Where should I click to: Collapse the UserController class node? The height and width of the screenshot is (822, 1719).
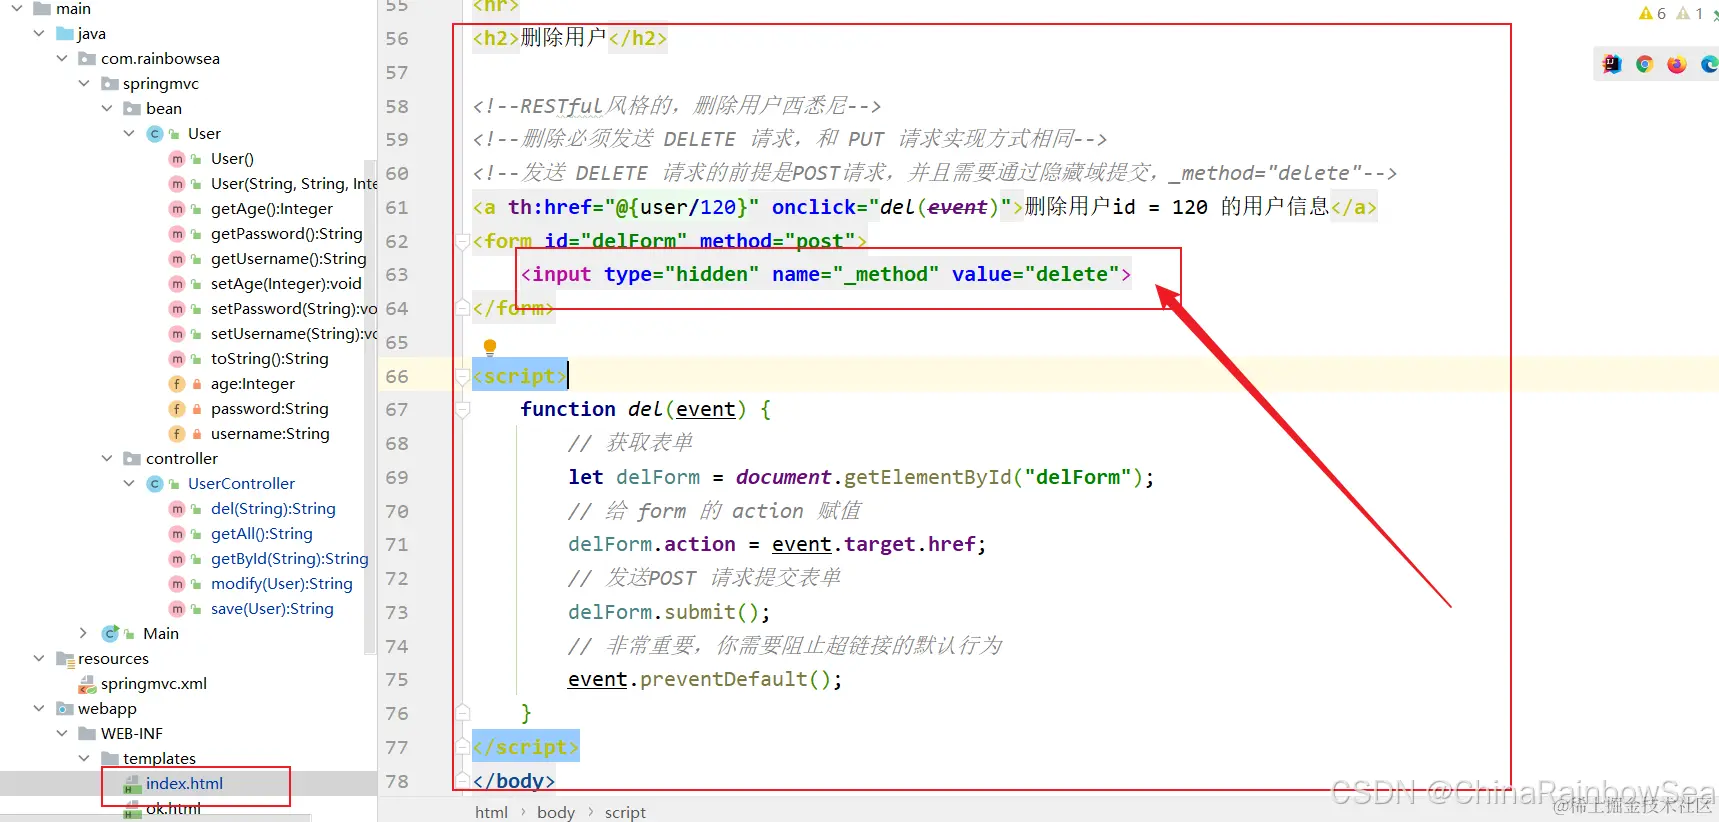click(129, 483)
